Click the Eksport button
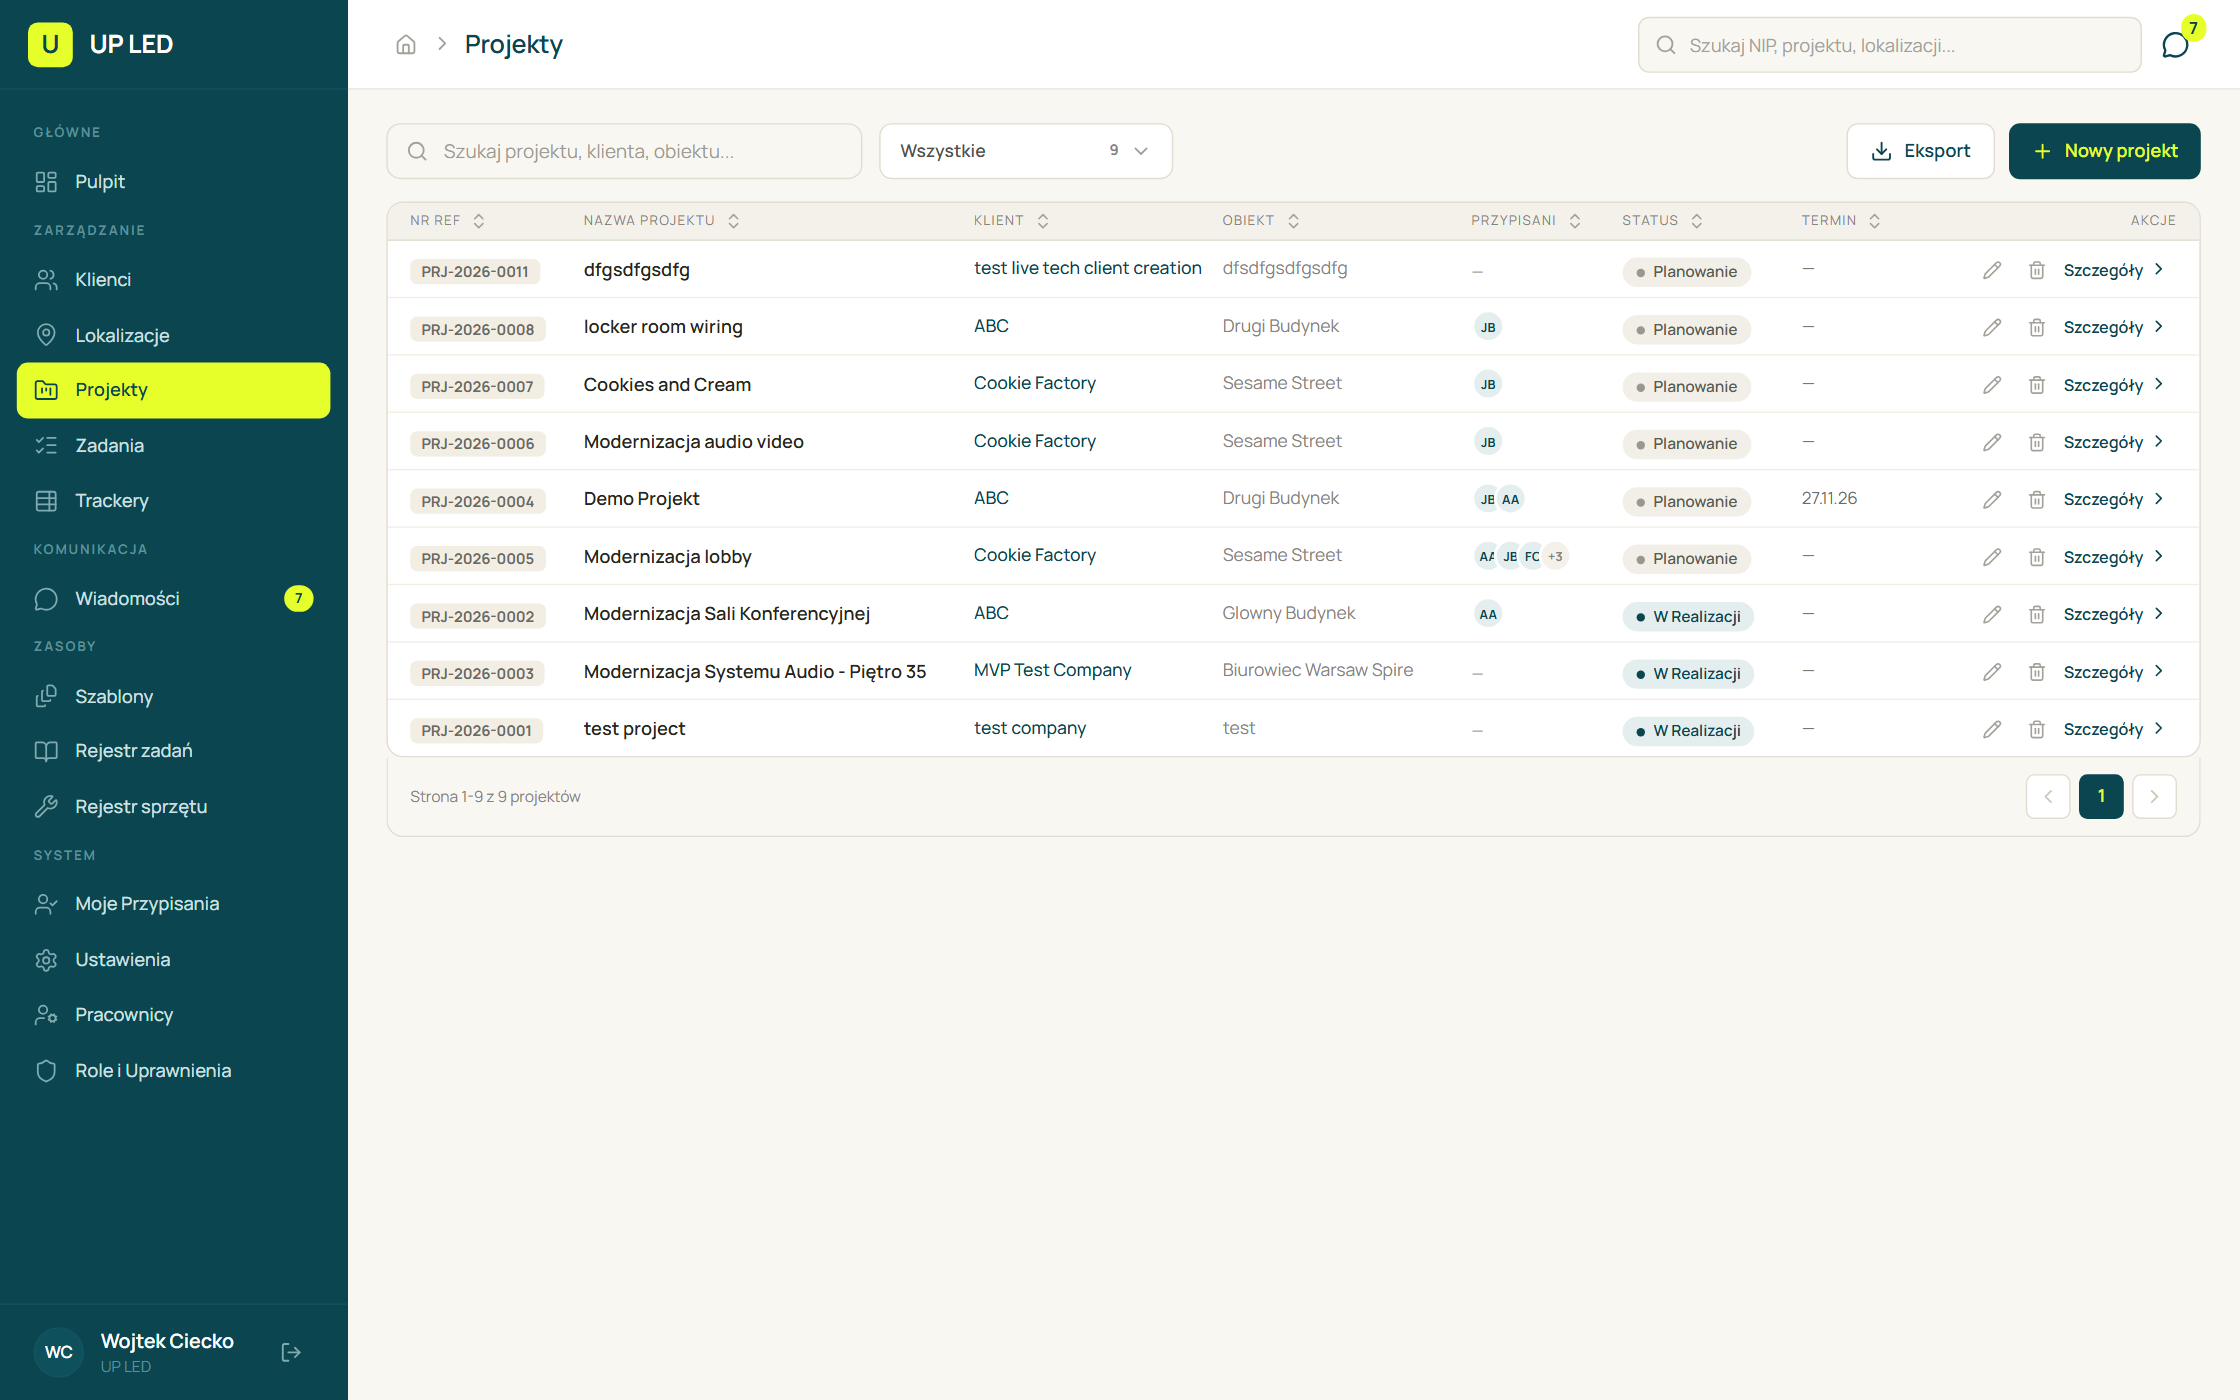The height and width of the screenshot is (1400, 2240). [x=1920, y=151]
